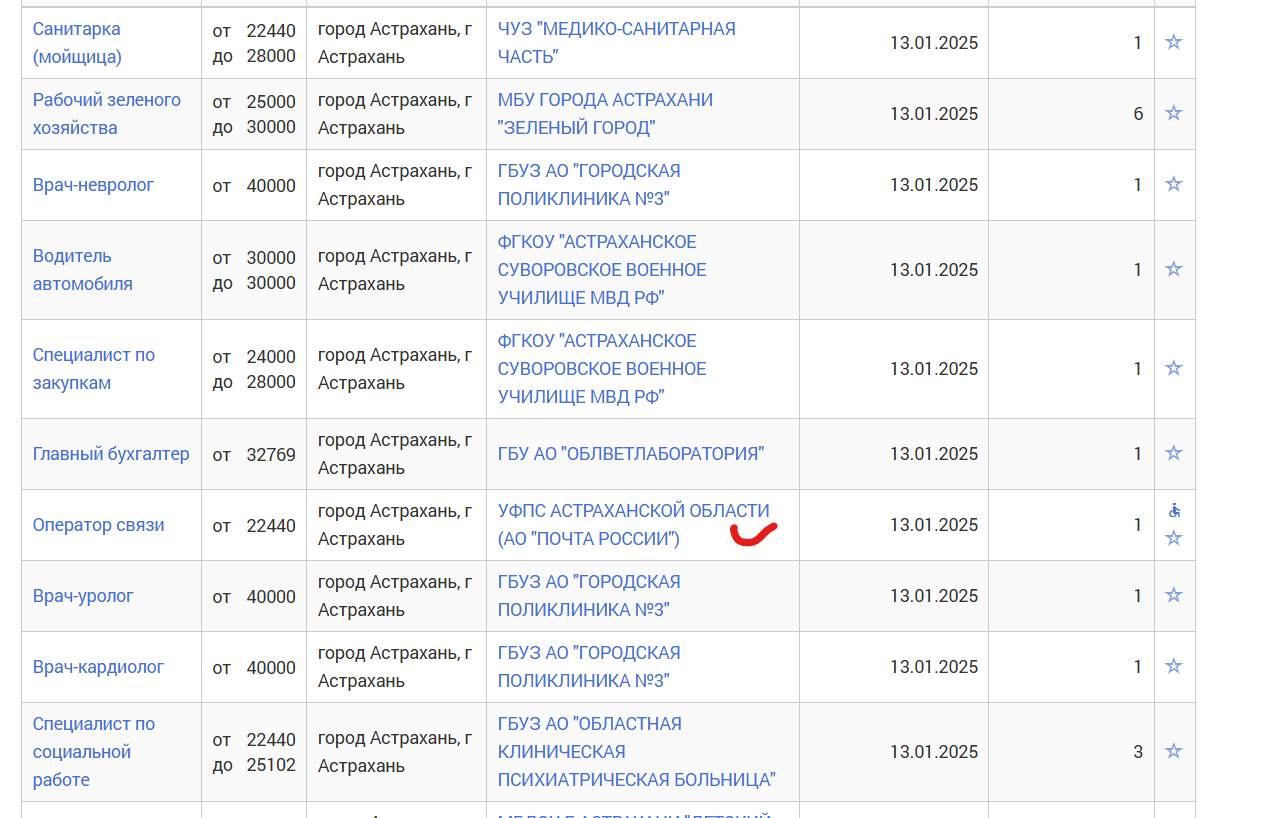
Task: Open the Главный бухгалтер vacancy
Action: pos(111,454)
